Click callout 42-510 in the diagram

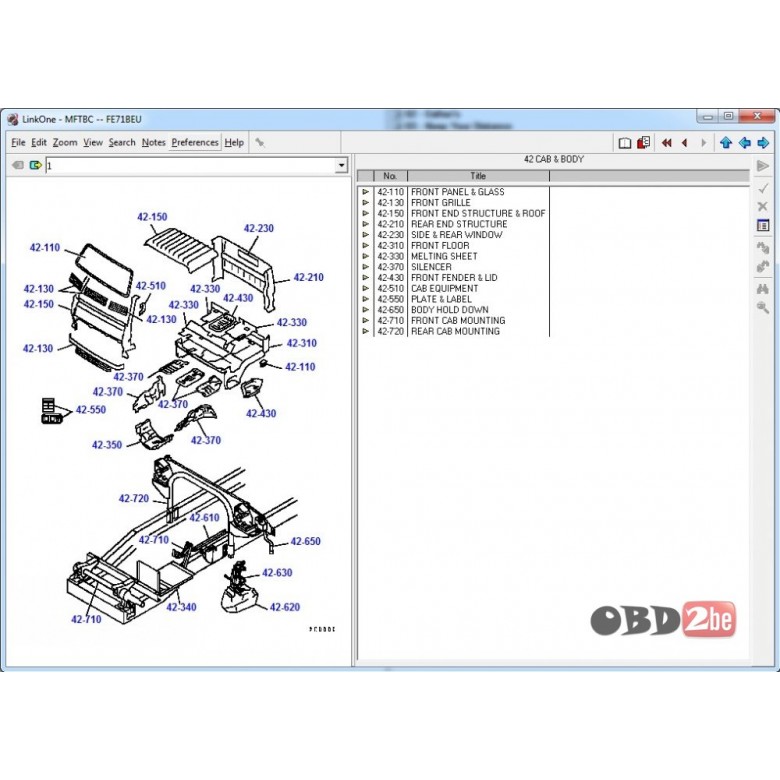[150, 286]
